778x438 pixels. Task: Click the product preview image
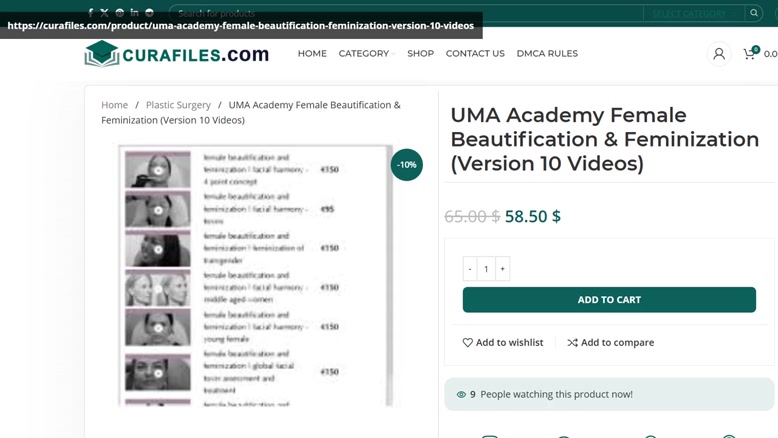pos(255,275)
